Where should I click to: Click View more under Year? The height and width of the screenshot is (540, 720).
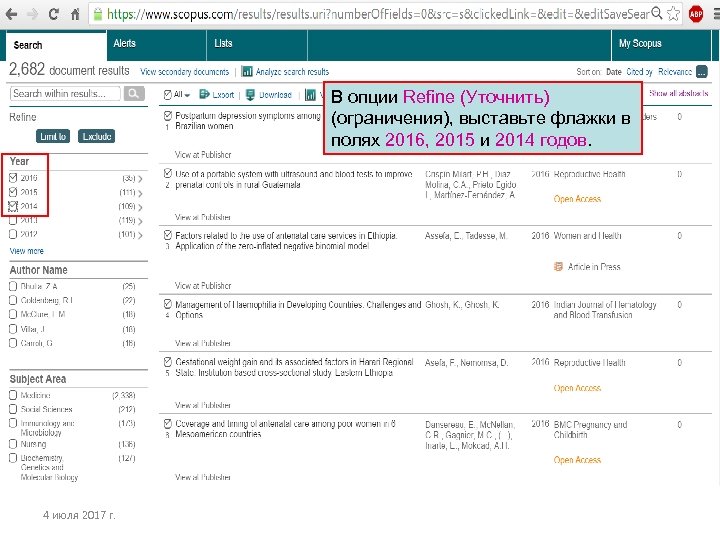click(x=27, y=251)
